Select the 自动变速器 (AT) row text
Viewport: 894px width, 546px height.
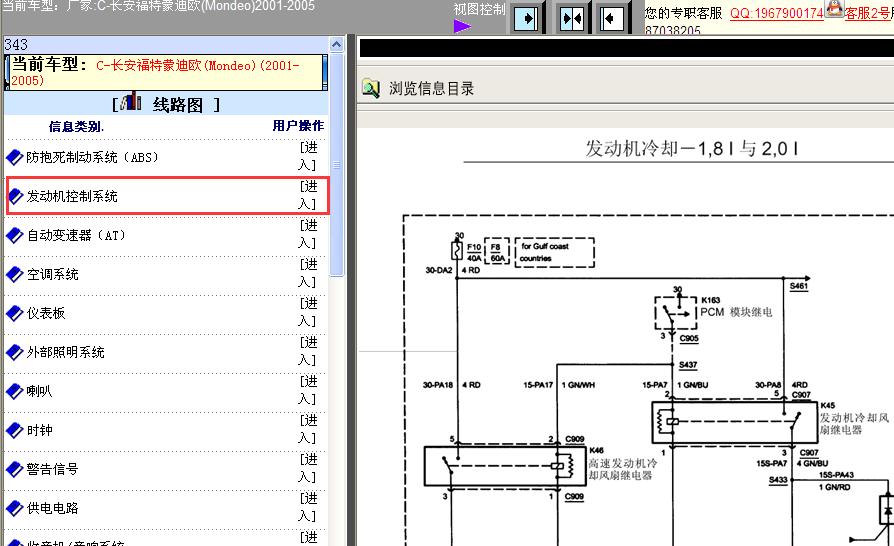pos(76,235)
